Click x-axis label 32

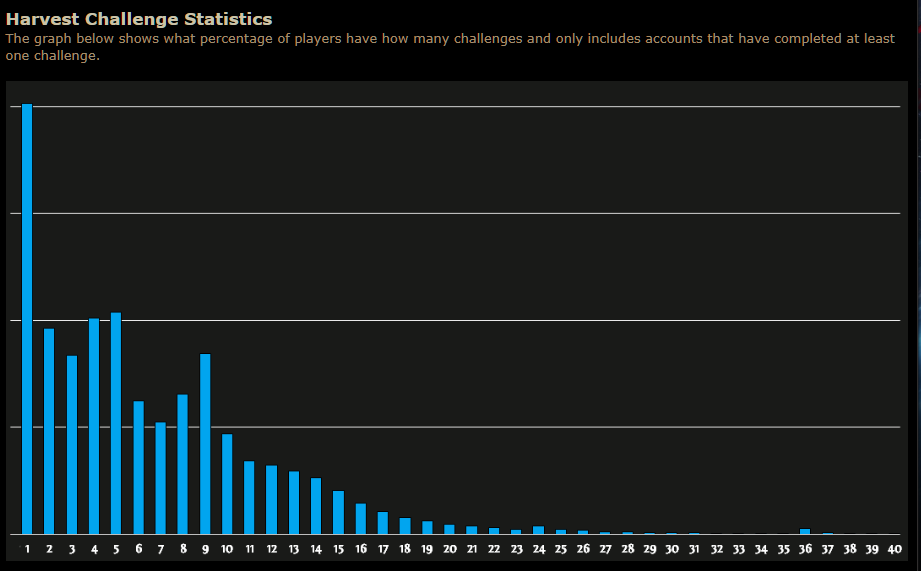point(717,549)
